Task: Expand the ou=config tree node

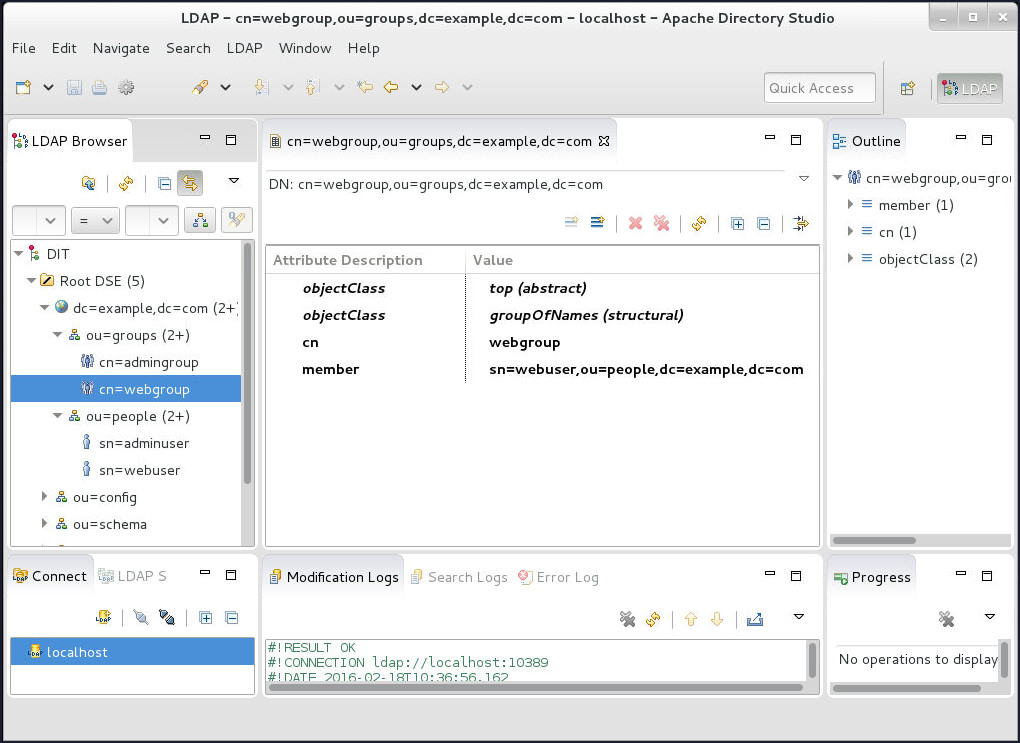Action: click(45, 497)
